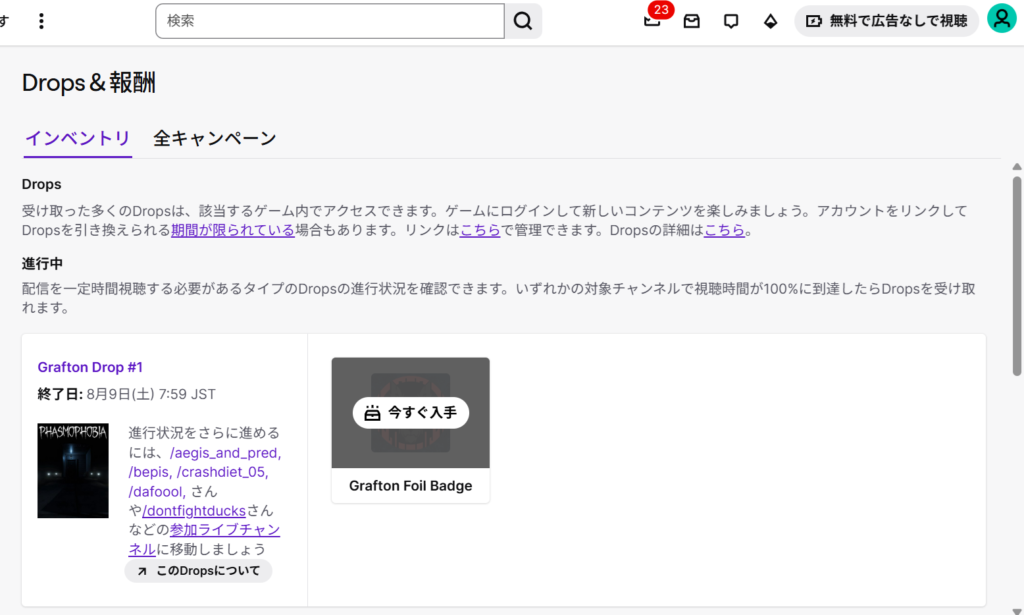This screenshot has height=615, width=1024.
Task: Visit the /dafoool channel link
Action: [x=157, y=491]
